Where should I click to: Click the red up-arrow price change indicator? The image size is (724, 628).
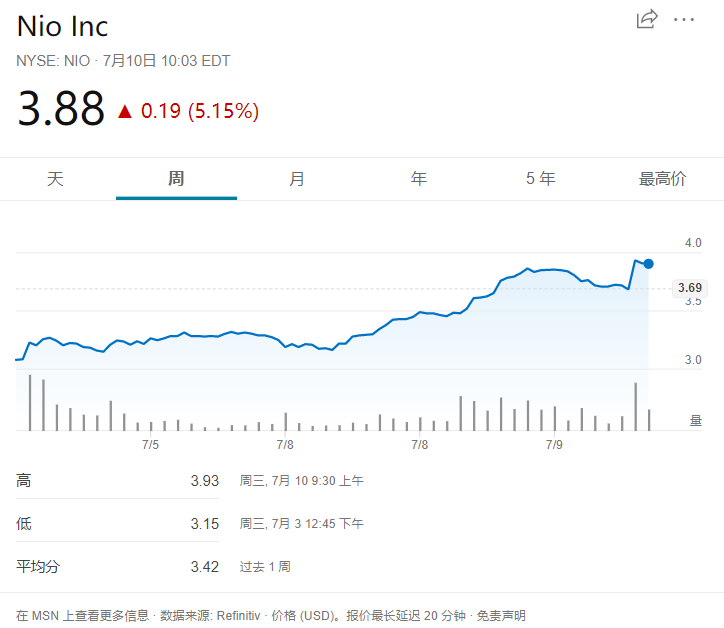pos(125,111)
